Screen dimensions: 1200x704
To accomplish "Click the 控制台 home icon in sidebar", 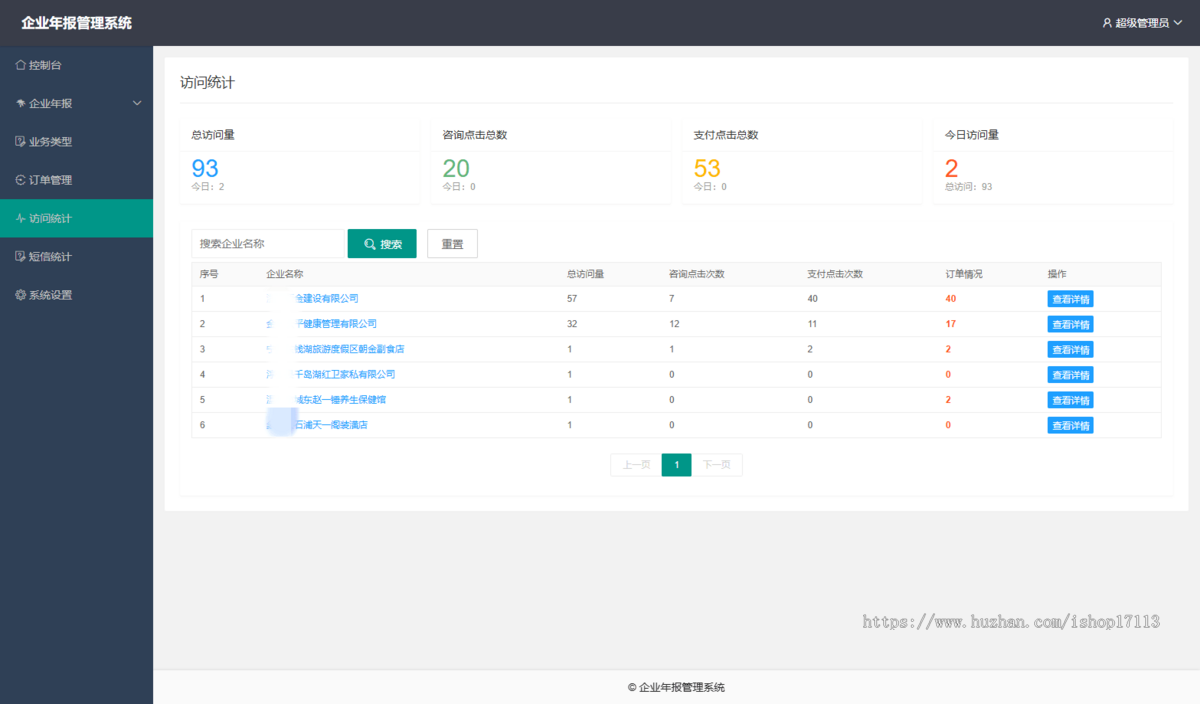I will point(21,65).
